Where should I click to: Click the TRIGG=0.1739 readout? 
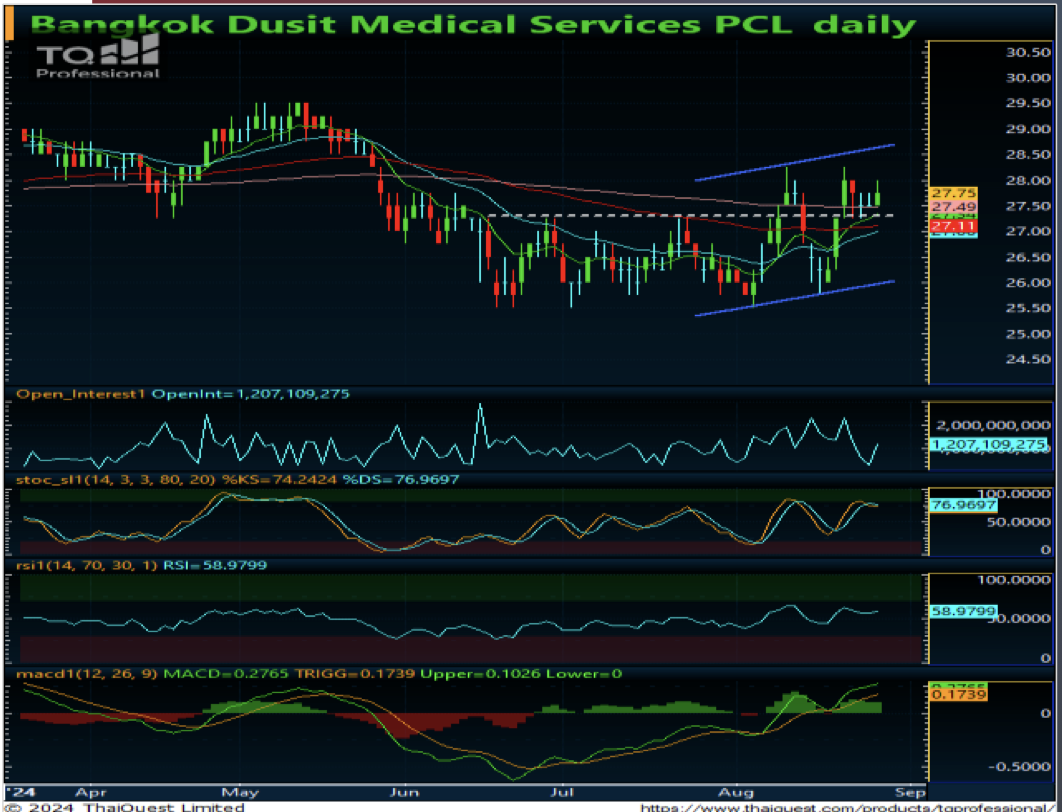[354, 674]
